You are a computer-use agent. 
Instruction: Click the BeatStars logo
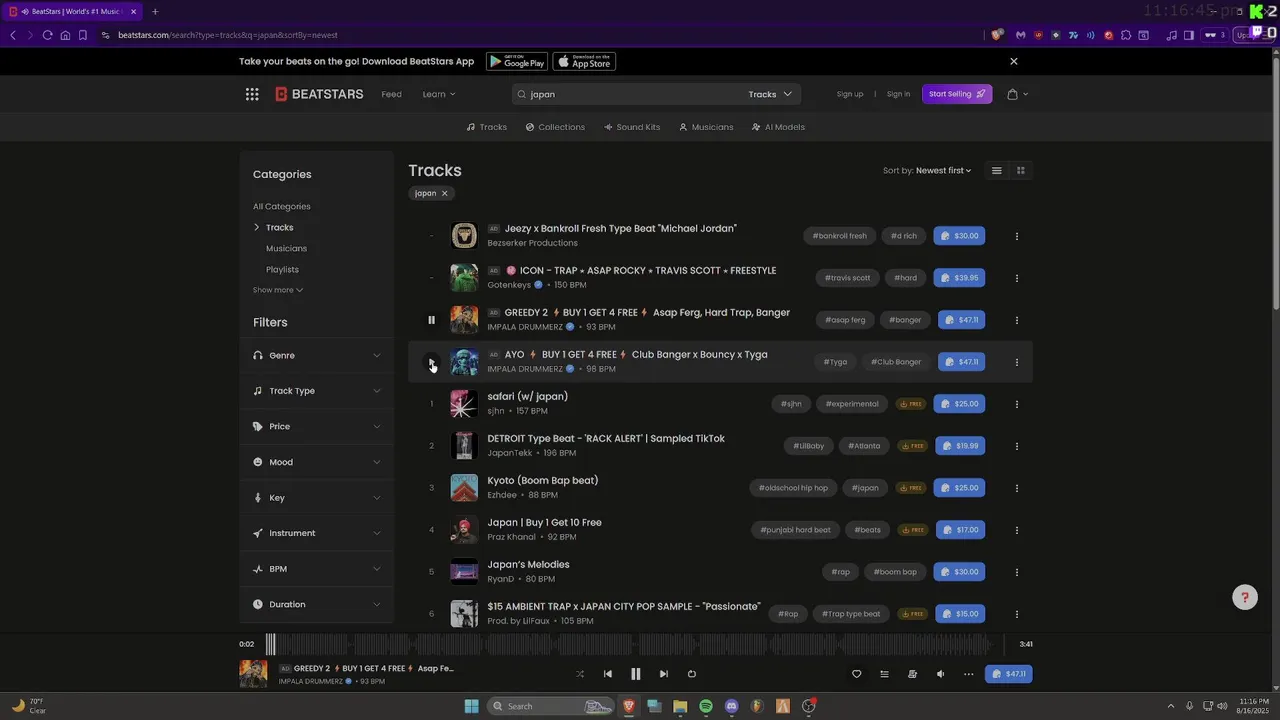pyautogui.click(x=319, y=94)
